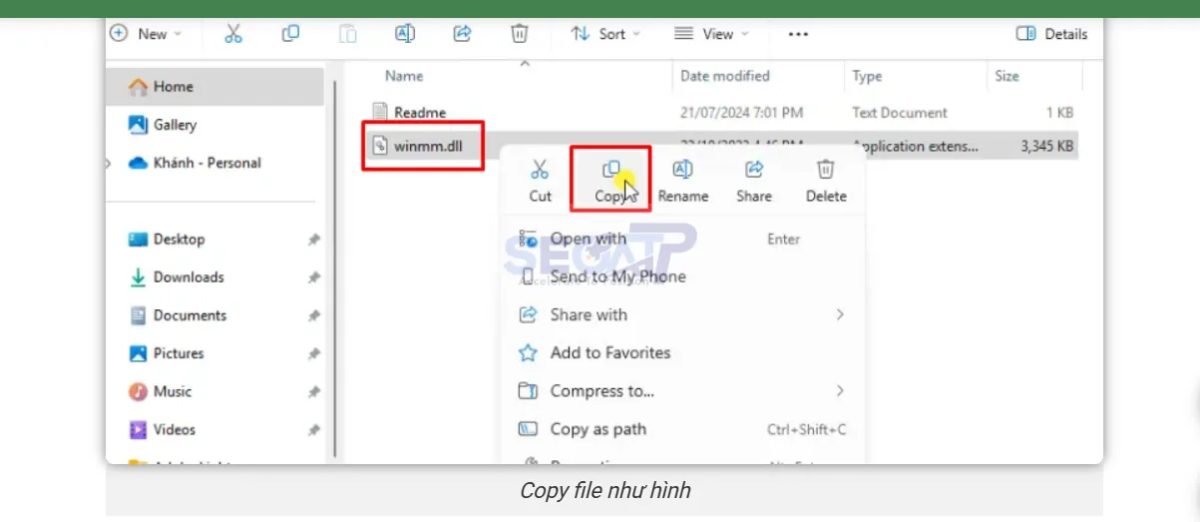Choose Rename in the context menu
The height and width of the screenshot is (522, 1200).
click(683, 181)
